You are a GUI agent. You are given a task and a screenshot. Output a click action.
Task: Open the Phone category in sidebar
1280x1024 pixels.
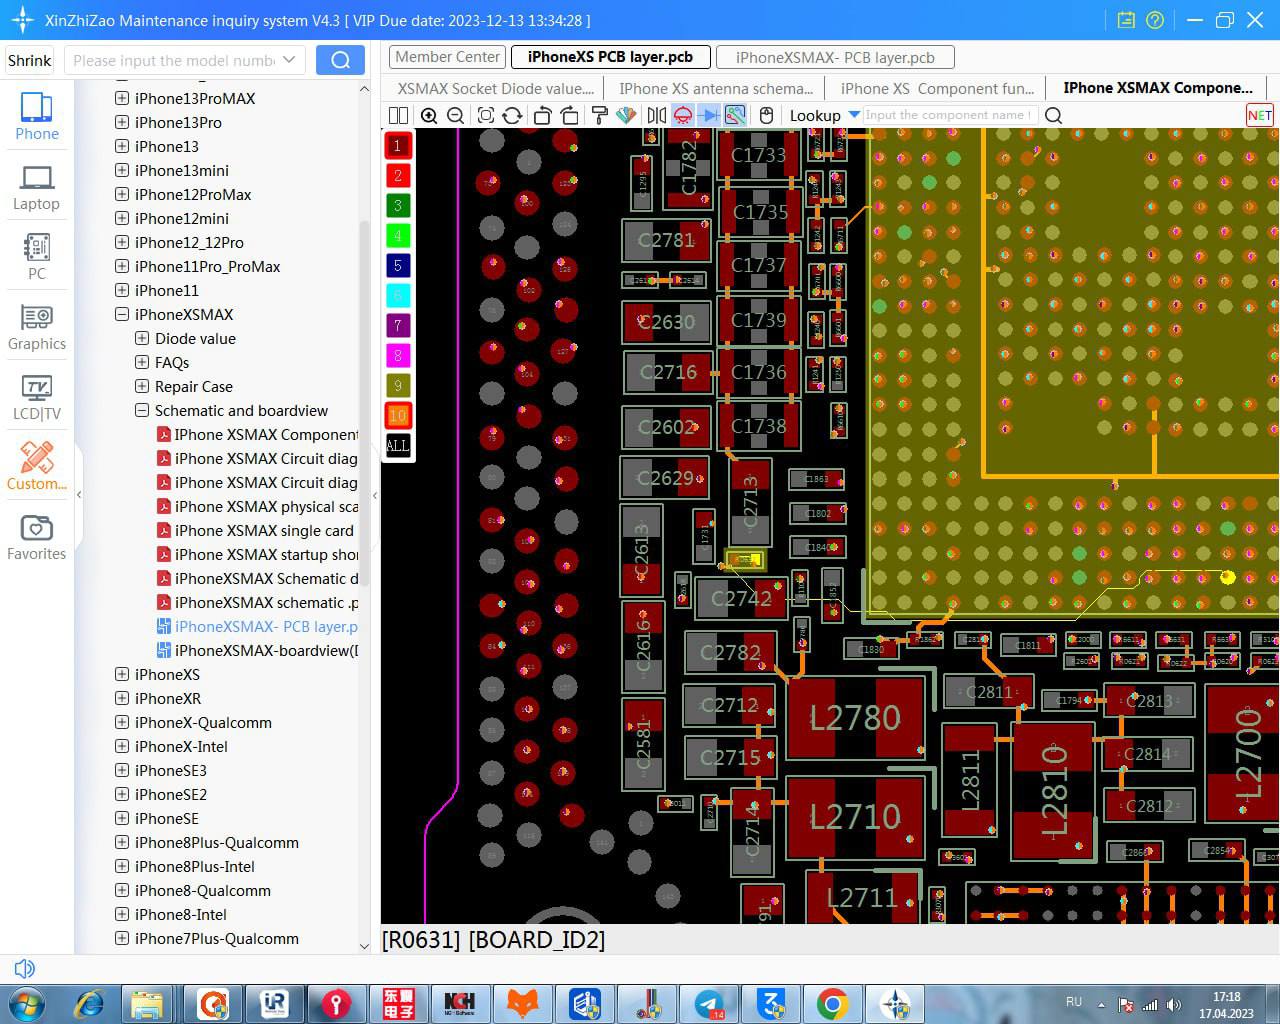[x=37, y=116]
